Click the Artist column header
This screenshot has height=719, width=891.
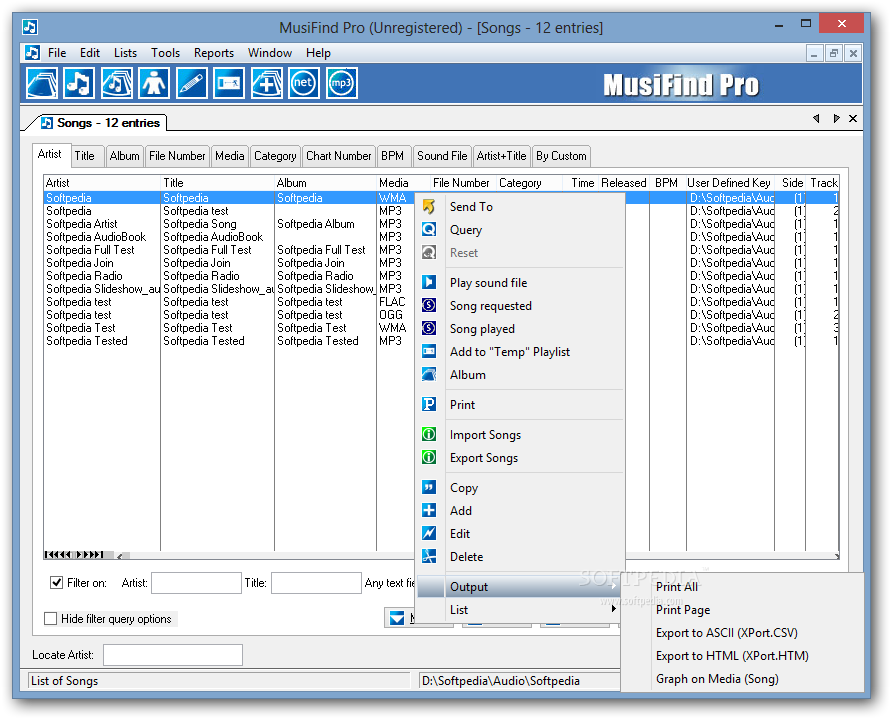[102, 183]
